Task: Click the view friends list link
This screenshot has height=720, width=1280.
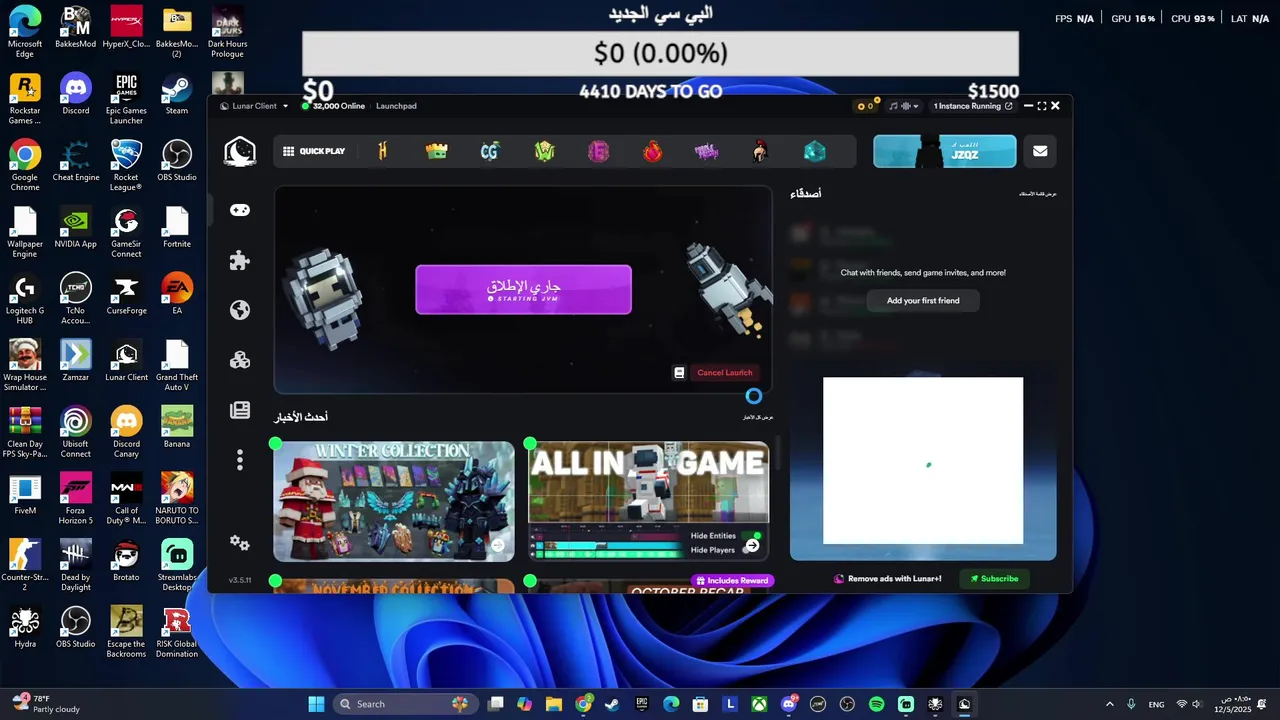Action: (x=1037, y=193)
